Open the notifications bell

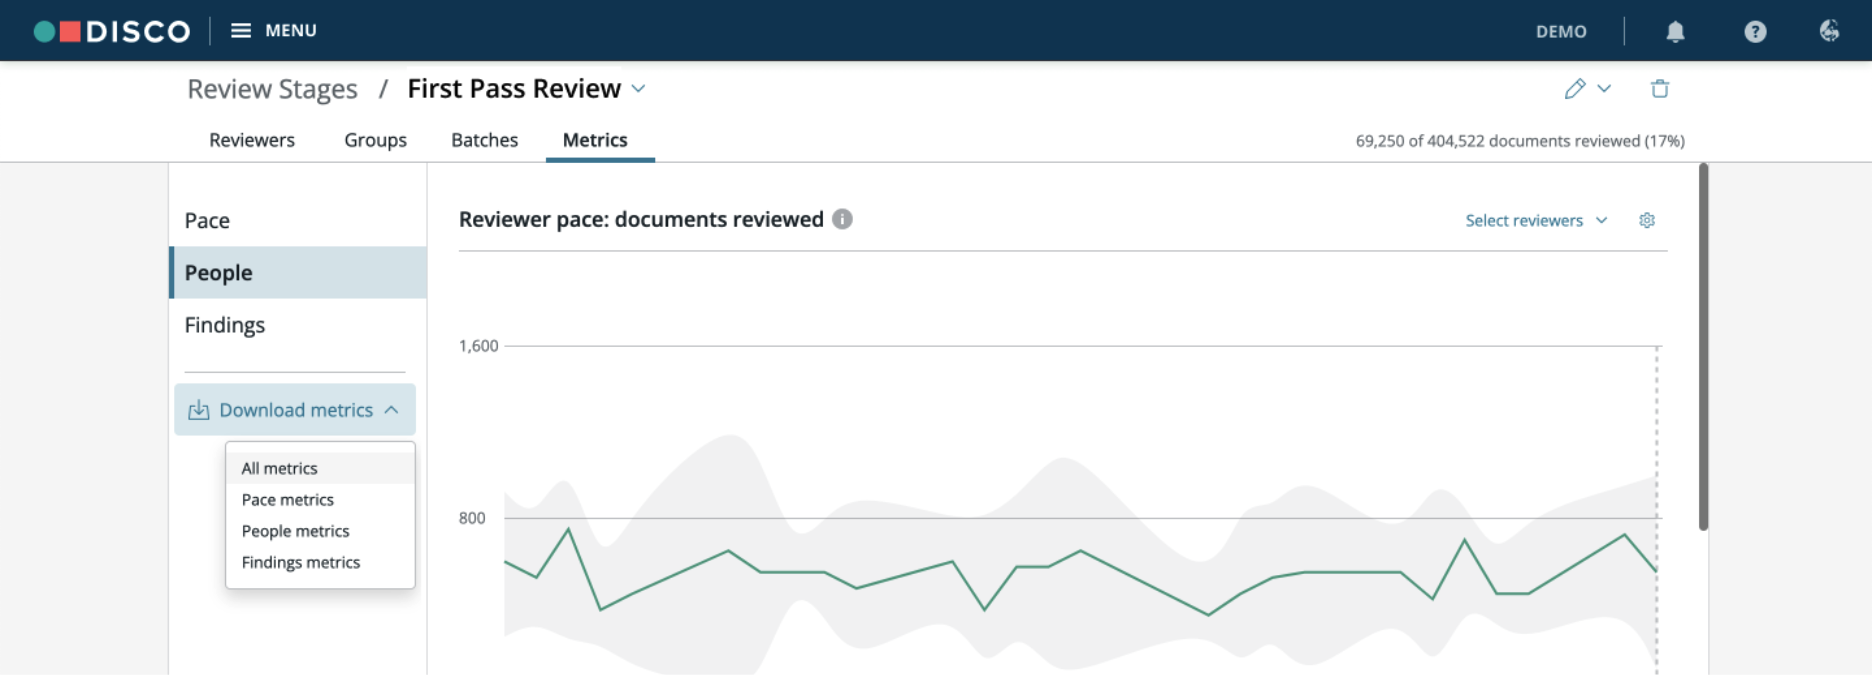1676,31
